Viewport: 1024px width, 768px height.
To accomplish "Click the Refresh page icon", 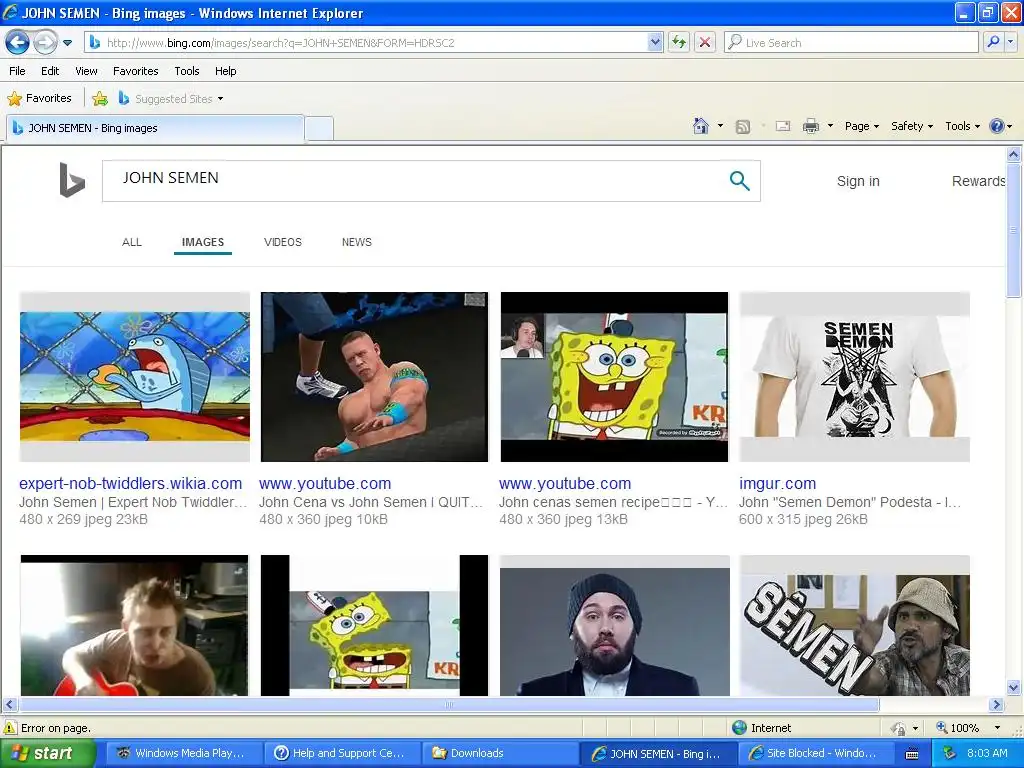I will (x=679, y=43).
